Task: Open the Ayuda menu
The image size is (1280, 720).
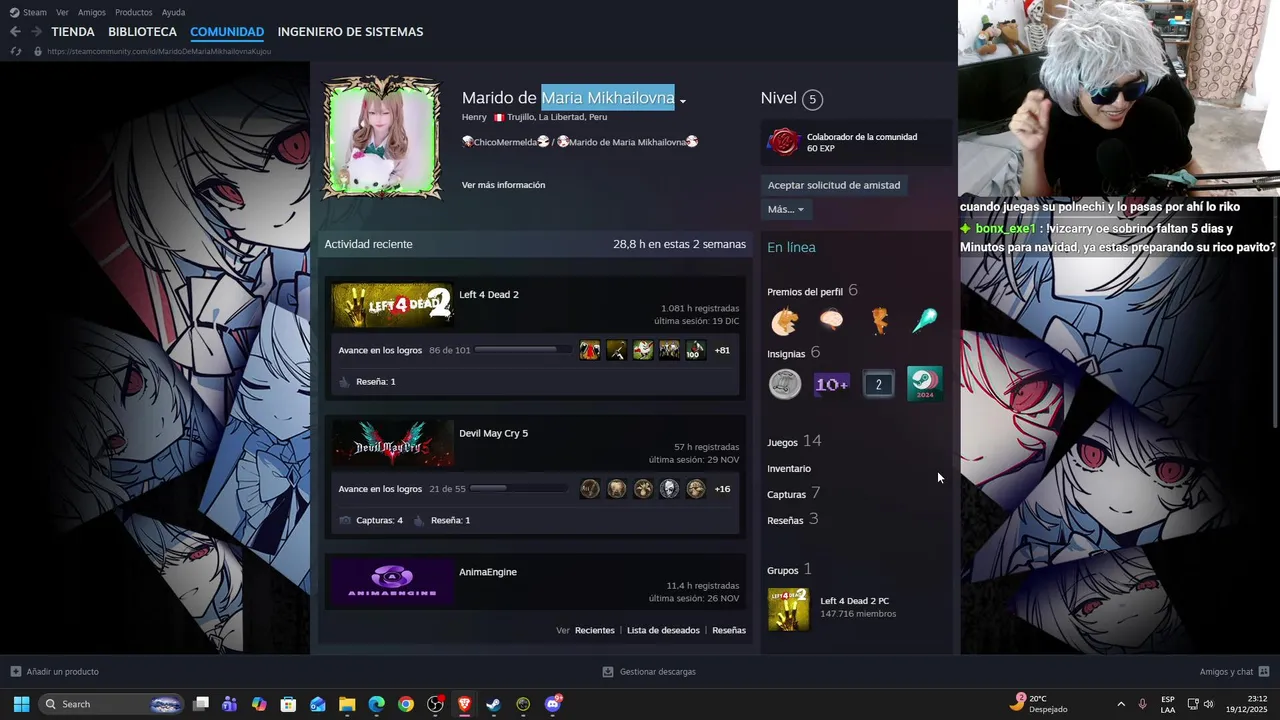Action: (173, 12)
